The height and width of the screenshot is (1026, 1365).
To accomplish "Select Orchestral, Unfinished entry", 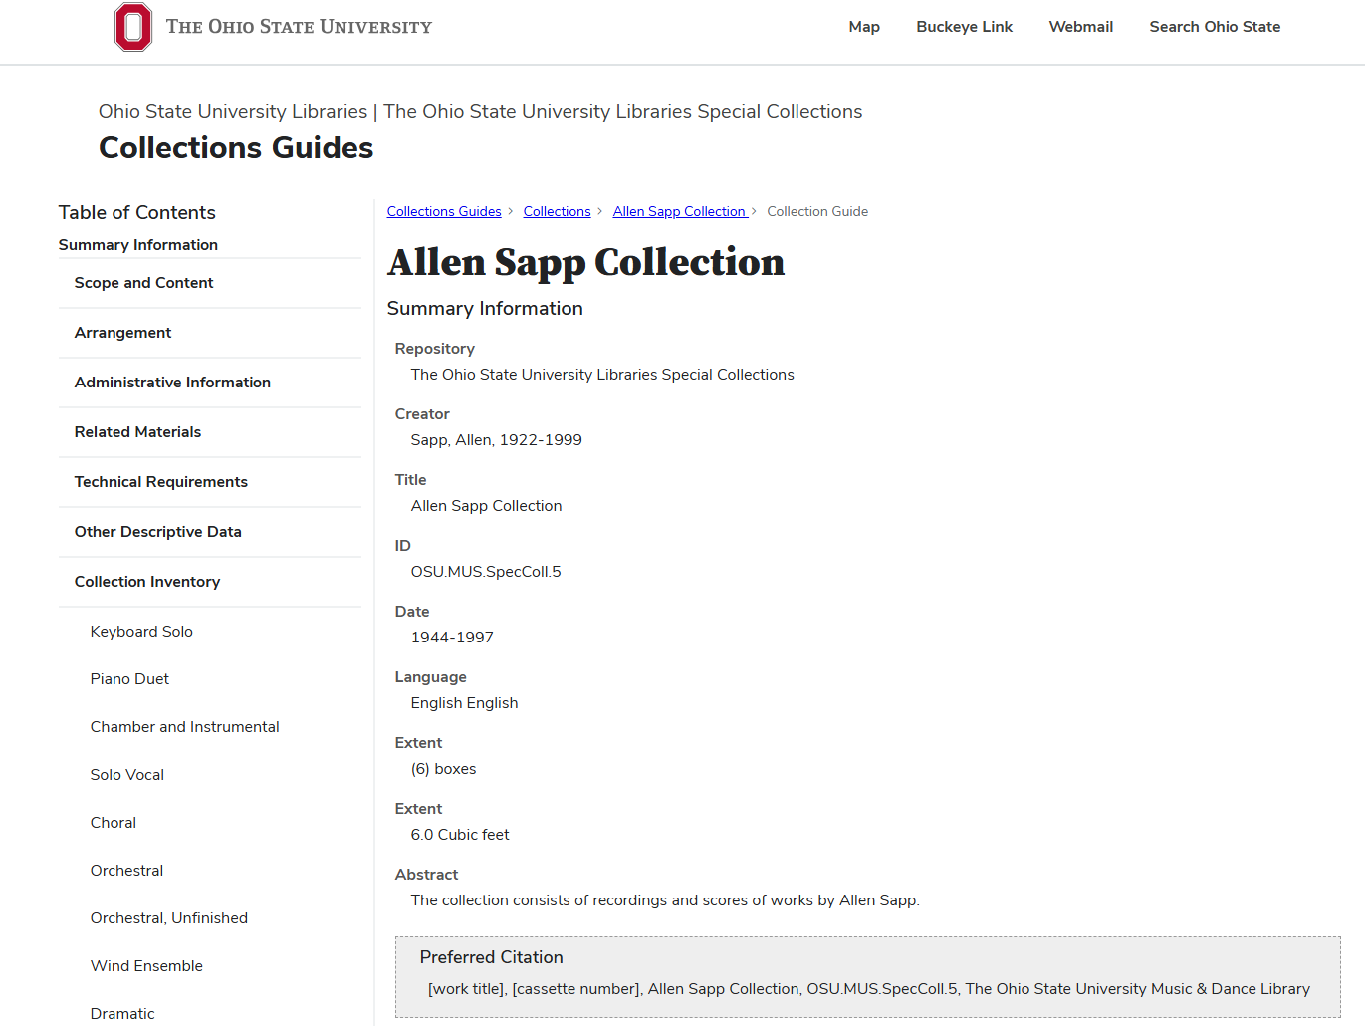I will [x=169, y=918].
